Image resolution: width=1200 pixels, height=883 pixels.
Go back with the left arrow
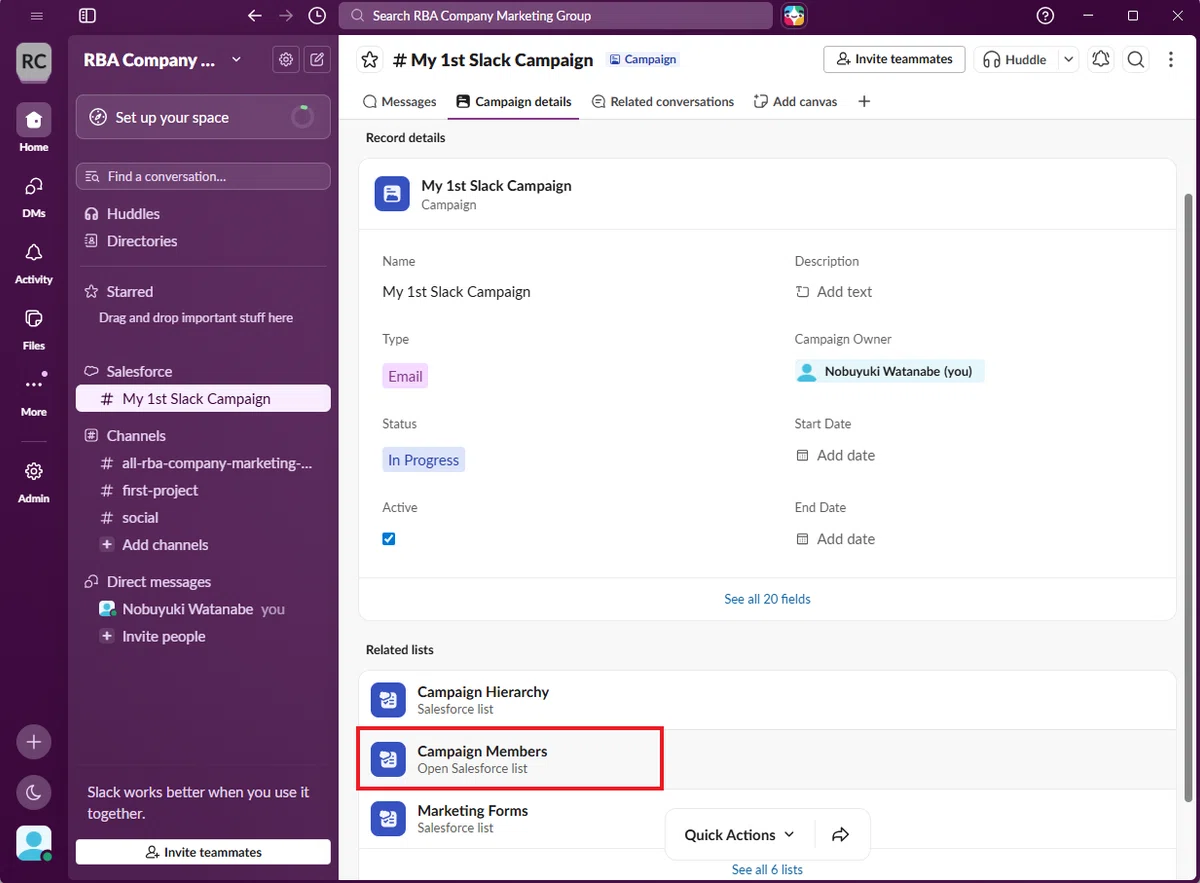coord(255,16)
